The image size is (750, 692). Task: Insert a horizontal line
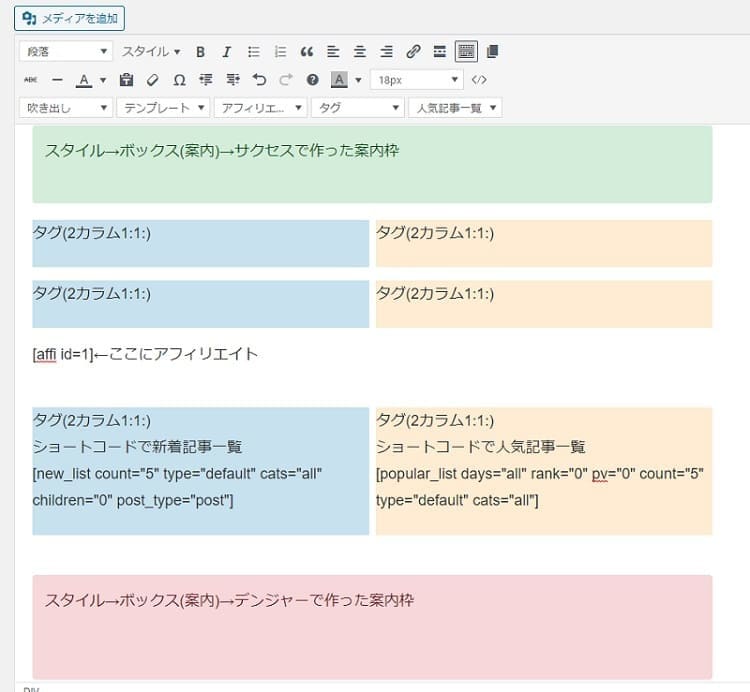[57, 80]
